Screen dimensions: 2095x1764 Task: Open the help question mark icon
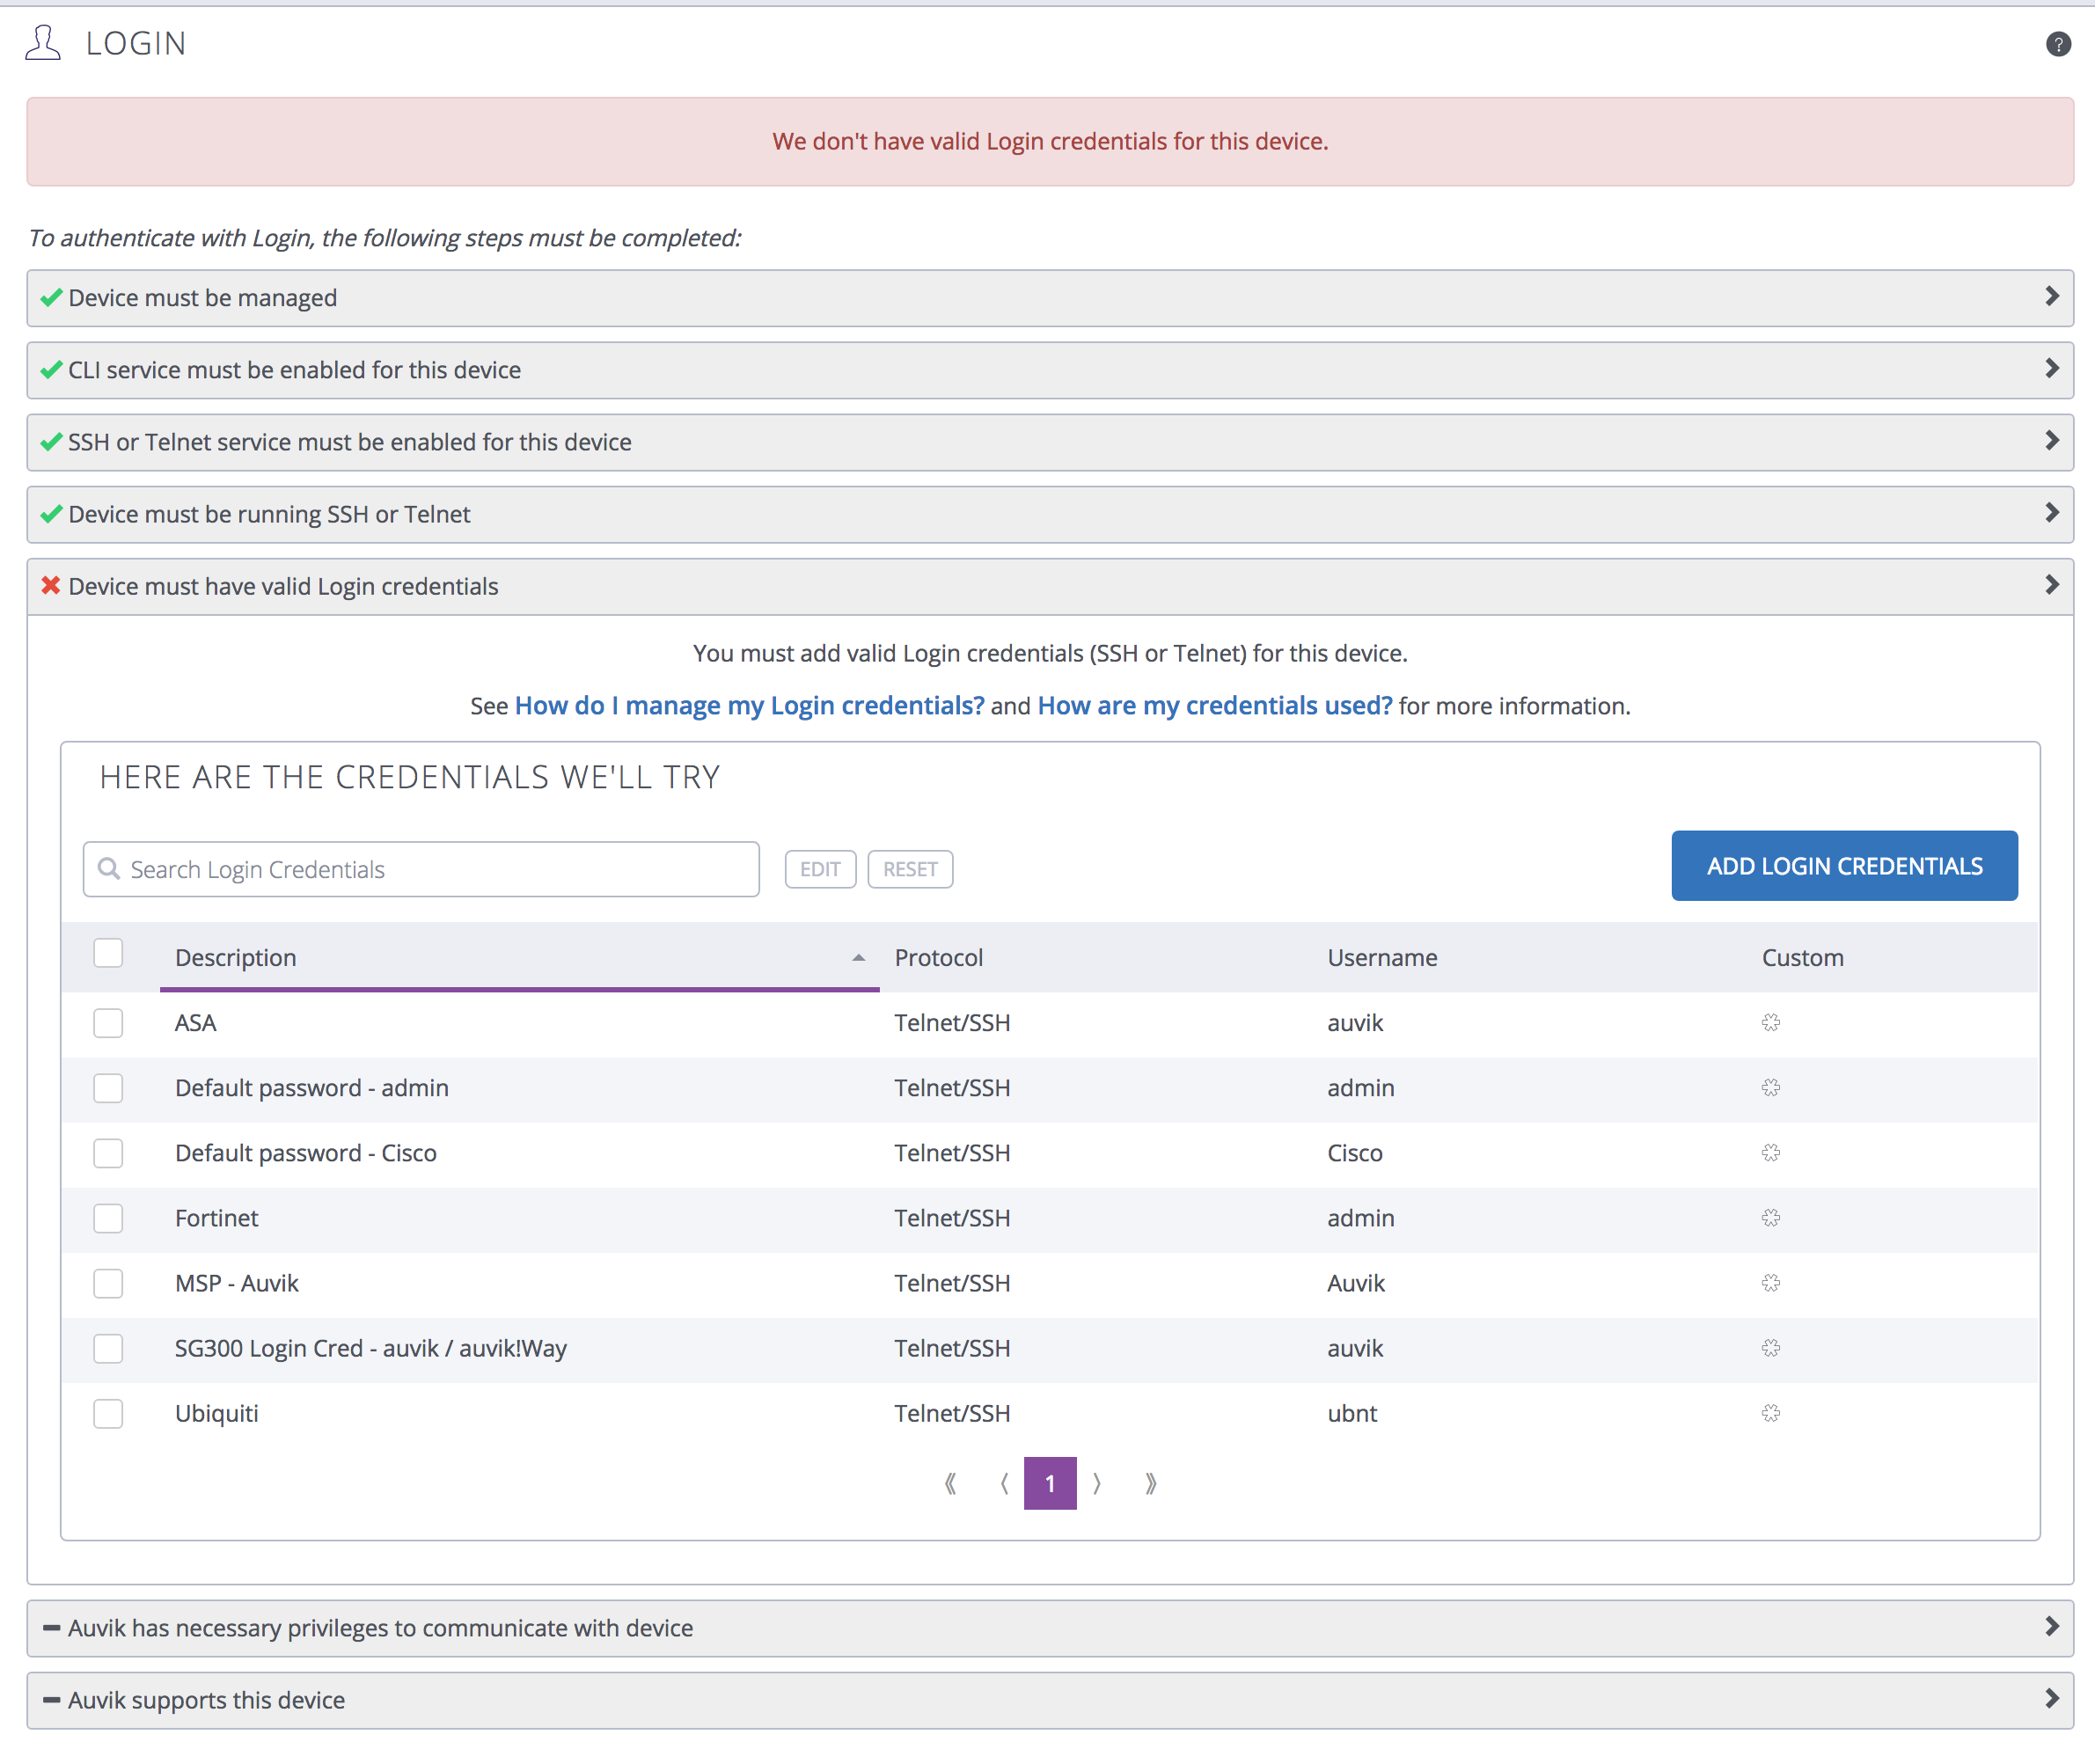[x=2058, y=44]
